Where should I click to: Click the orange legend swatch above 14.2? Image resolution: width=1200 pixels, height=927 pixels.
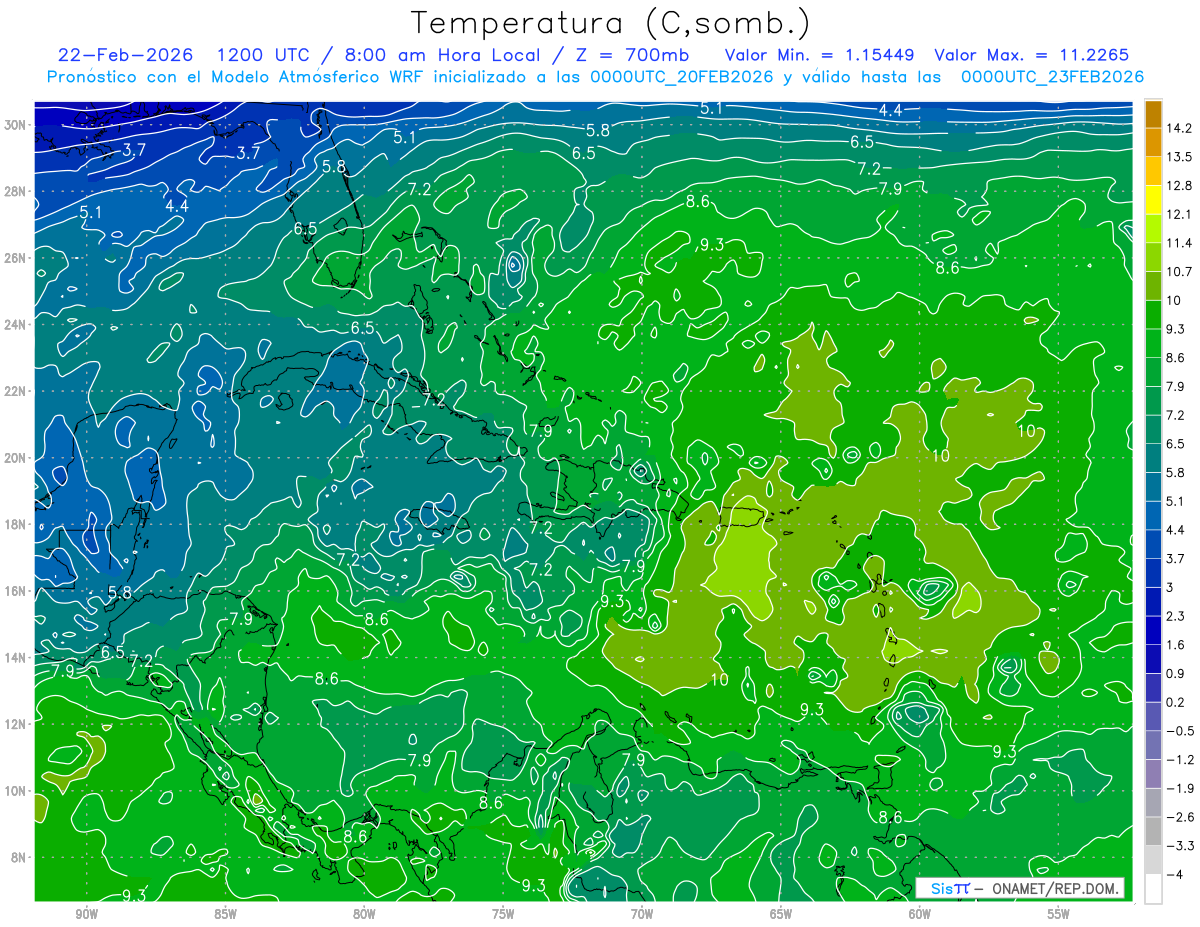[1153, 114]
